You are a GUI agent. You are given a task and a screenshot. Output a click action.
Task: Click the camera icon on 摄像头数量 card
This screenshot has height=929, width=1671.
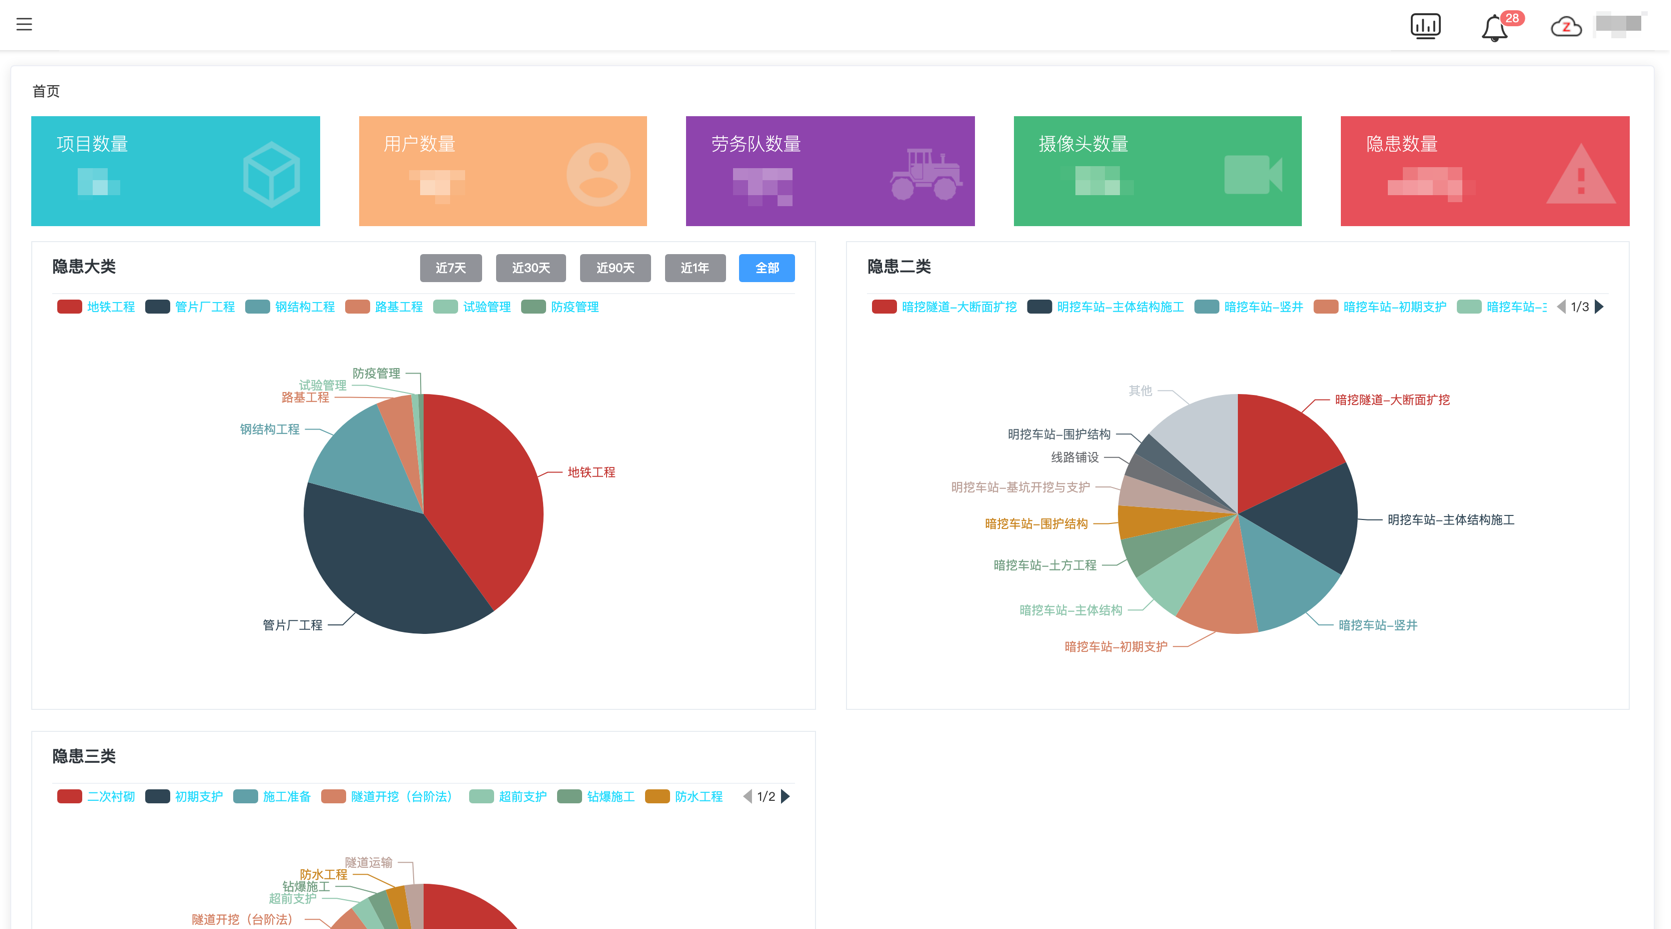point(1253,175)
